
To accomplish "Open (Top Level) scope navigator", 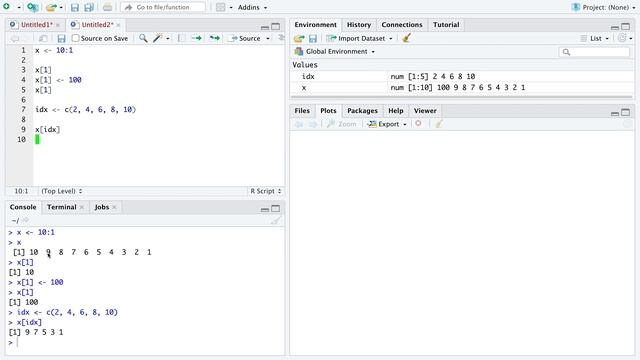I will (62, 191).
